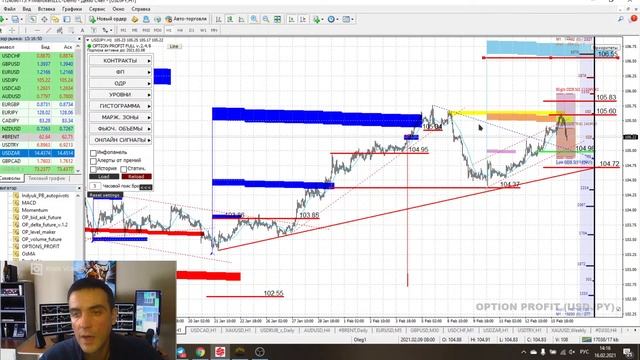This screenshot has height=360, width=640.
Task: Click the red Reload button
Action: 137,177
